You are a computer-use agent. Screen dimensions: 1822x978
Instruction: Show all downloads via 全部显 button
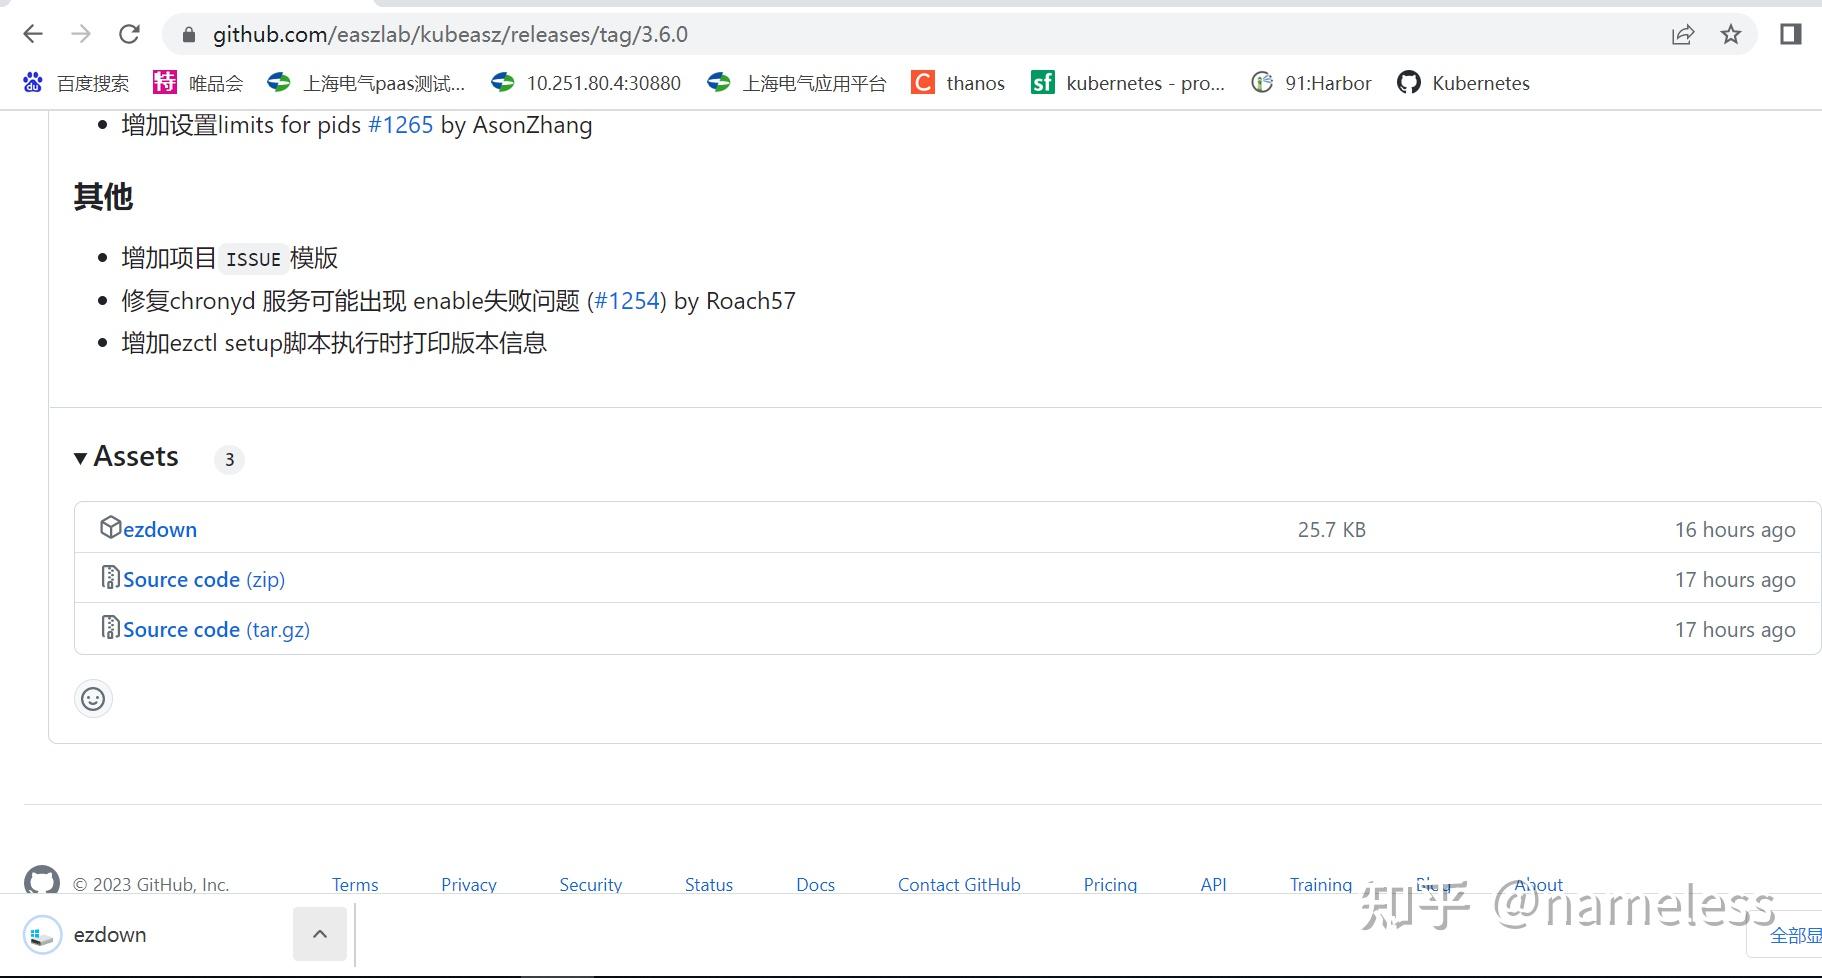[1793, 935]
